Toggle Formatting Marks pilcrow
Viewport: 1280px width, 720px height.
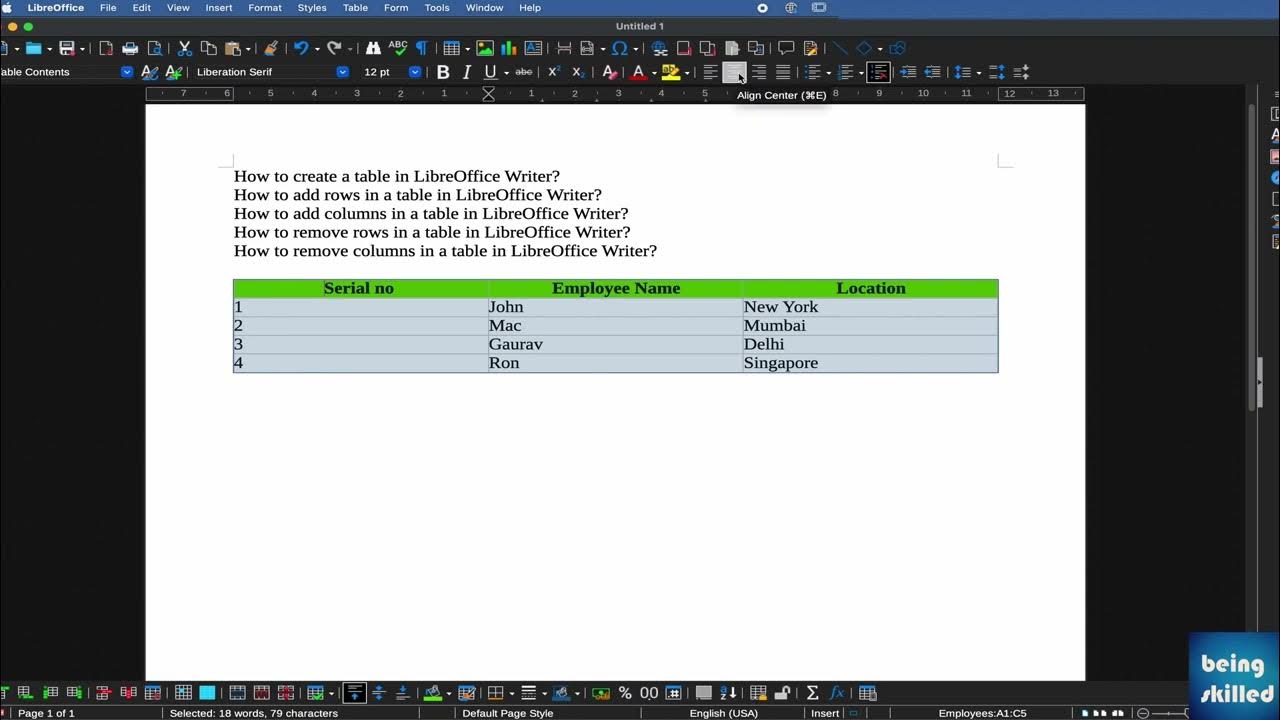click(421, 48)
